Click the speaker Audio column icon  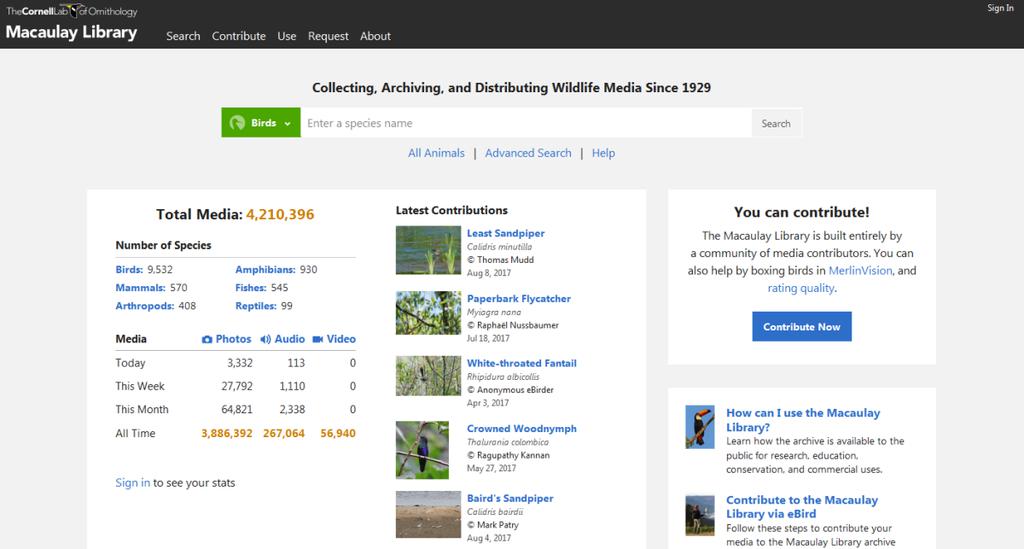click(x=266, y=339)
